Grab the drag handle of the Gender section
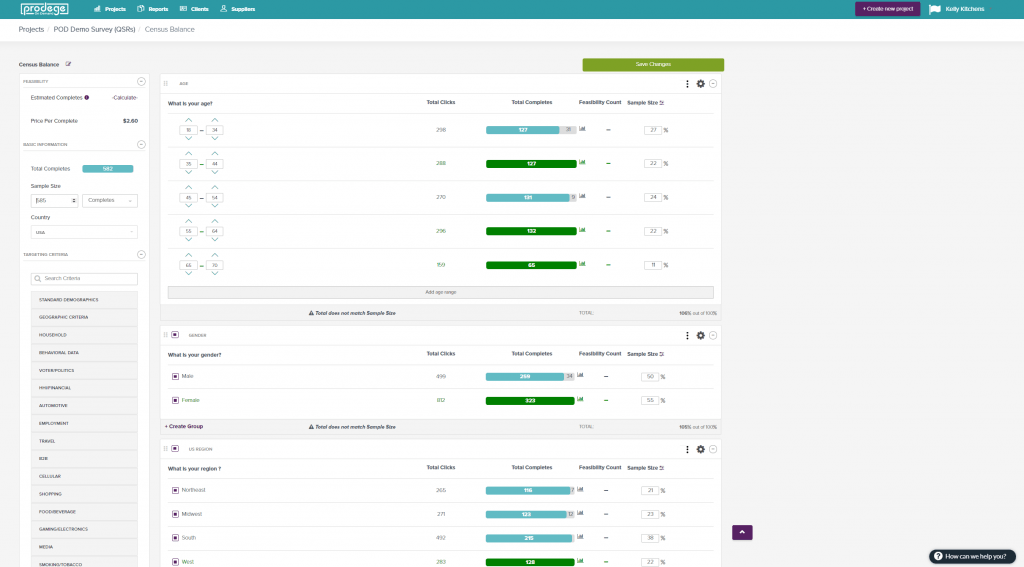 pos(166,335)
